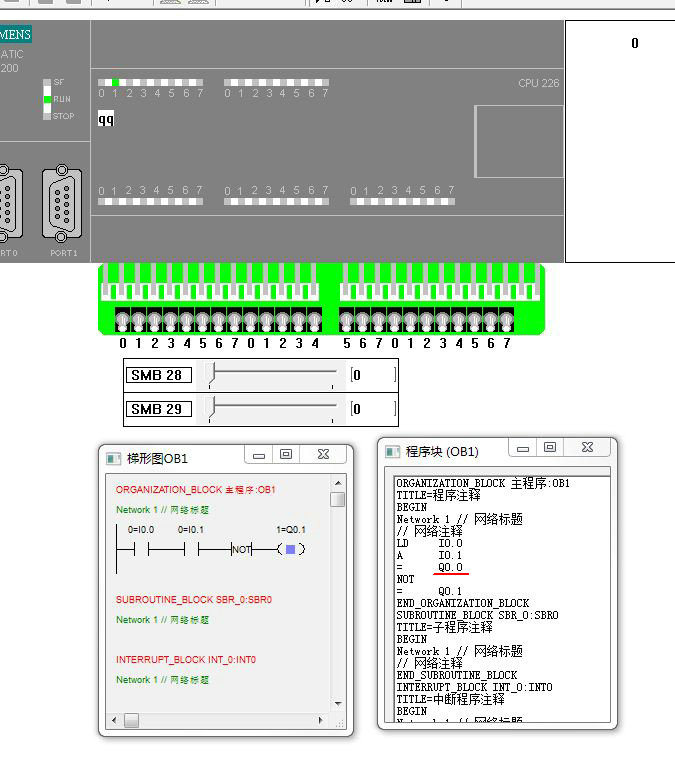Click the green RUN status LED
Screen dimensions: 675x757
[x=47, y=99]
